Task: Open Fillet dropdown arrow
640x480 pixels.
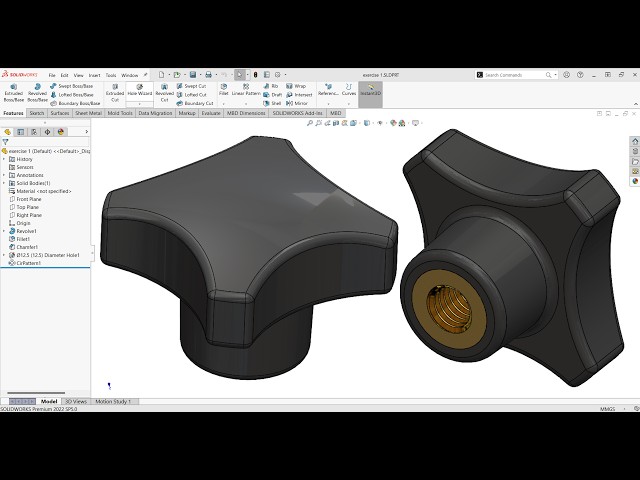Action: pos(224,104)
